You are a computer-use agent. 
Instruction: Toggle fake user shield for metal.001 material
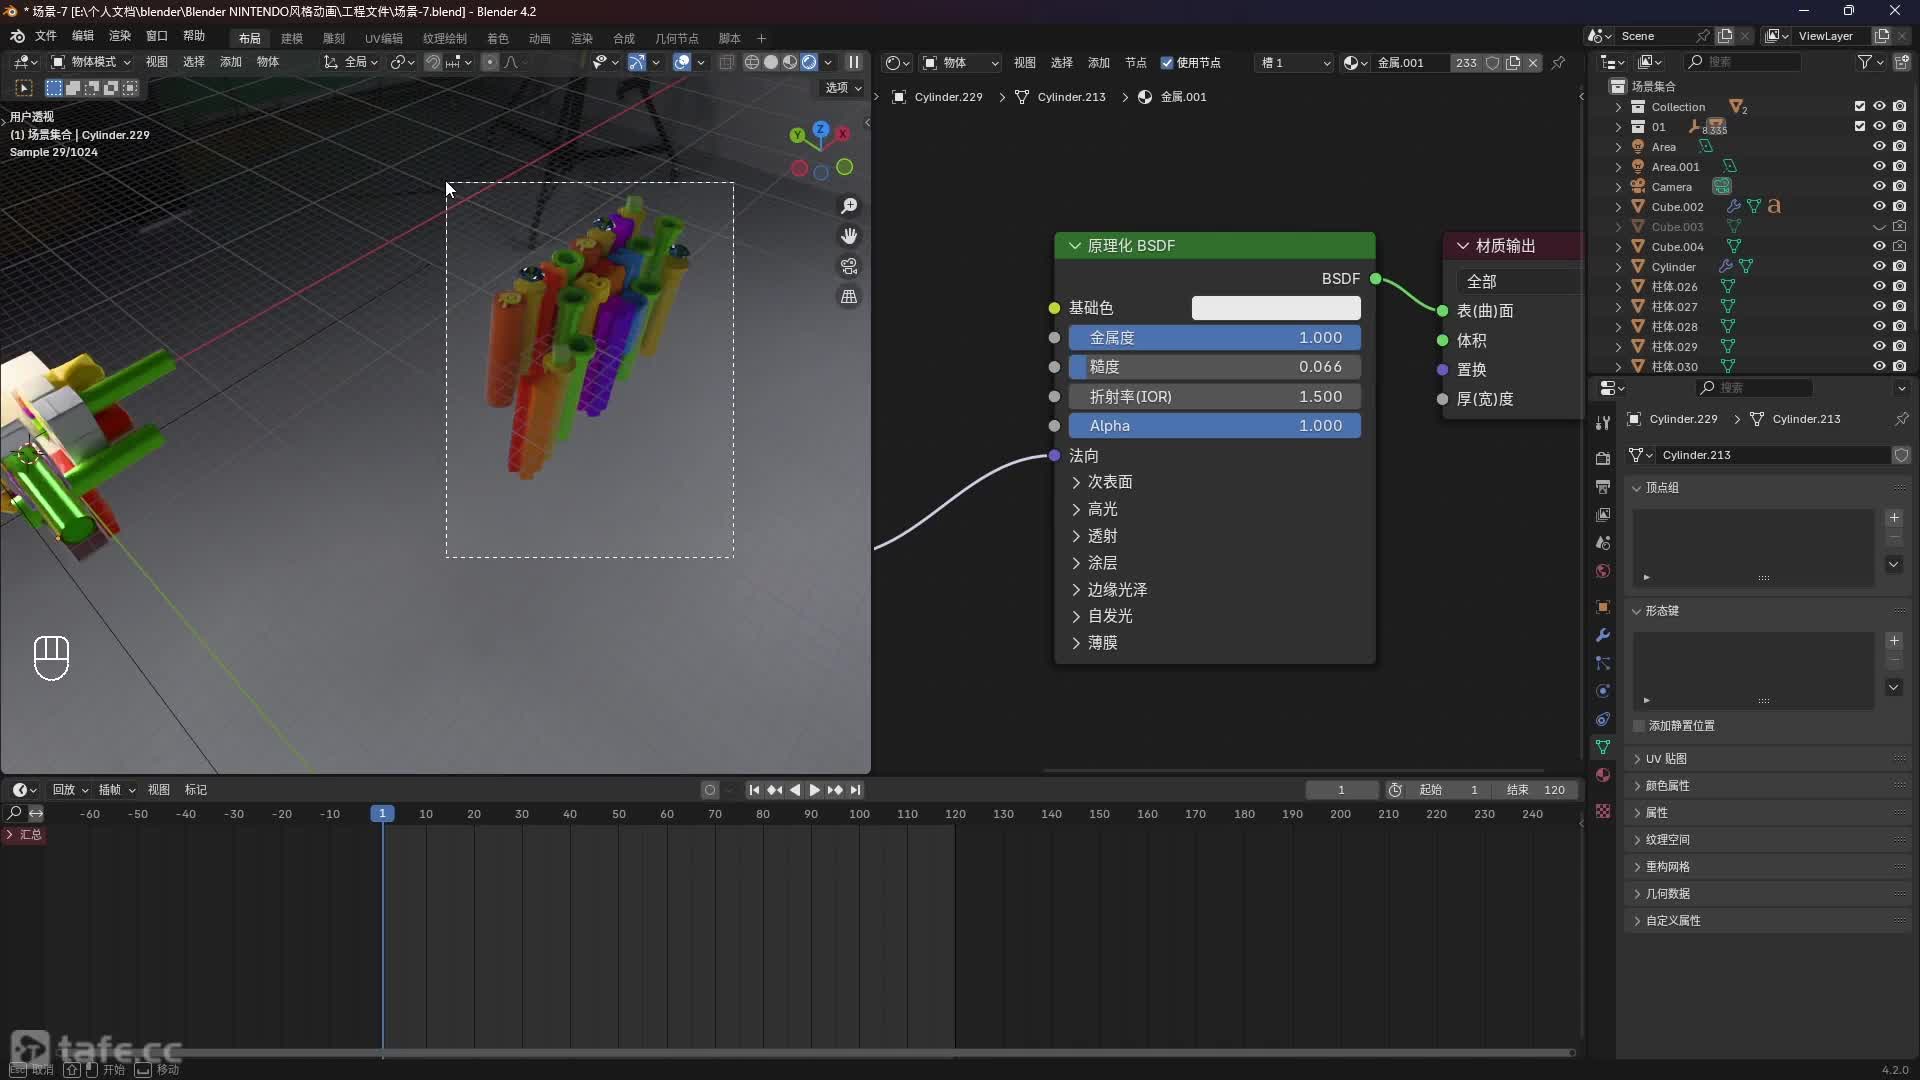pyautogui.click(x=1492, y=63)
